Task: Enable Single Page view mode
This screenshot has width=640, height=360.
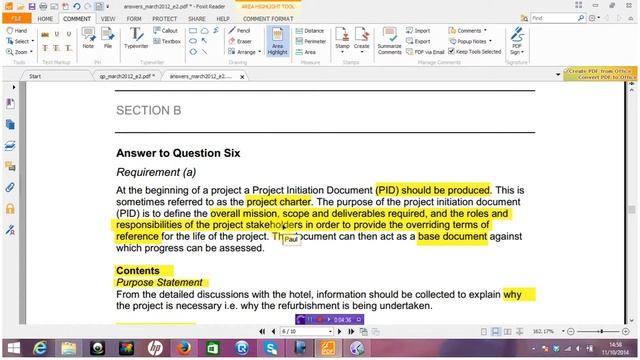Action: coord(484,332)
